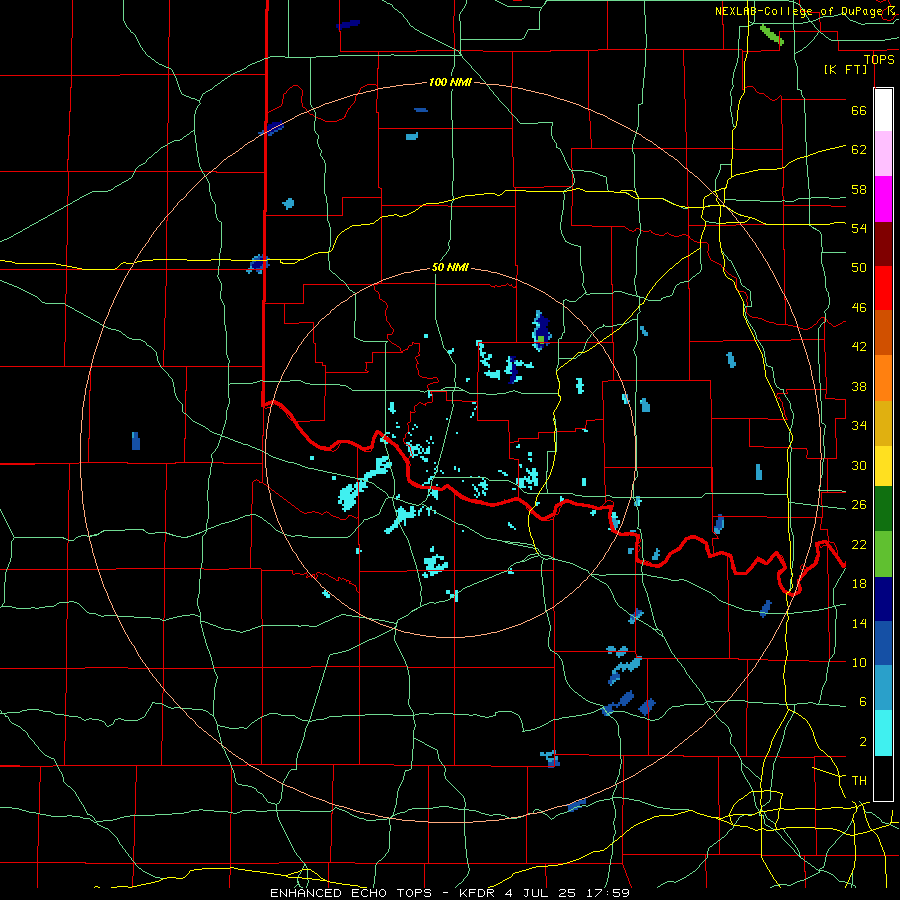Select the medium blue legend swatch
Screen dimensions: 900x900
point(883,643)
